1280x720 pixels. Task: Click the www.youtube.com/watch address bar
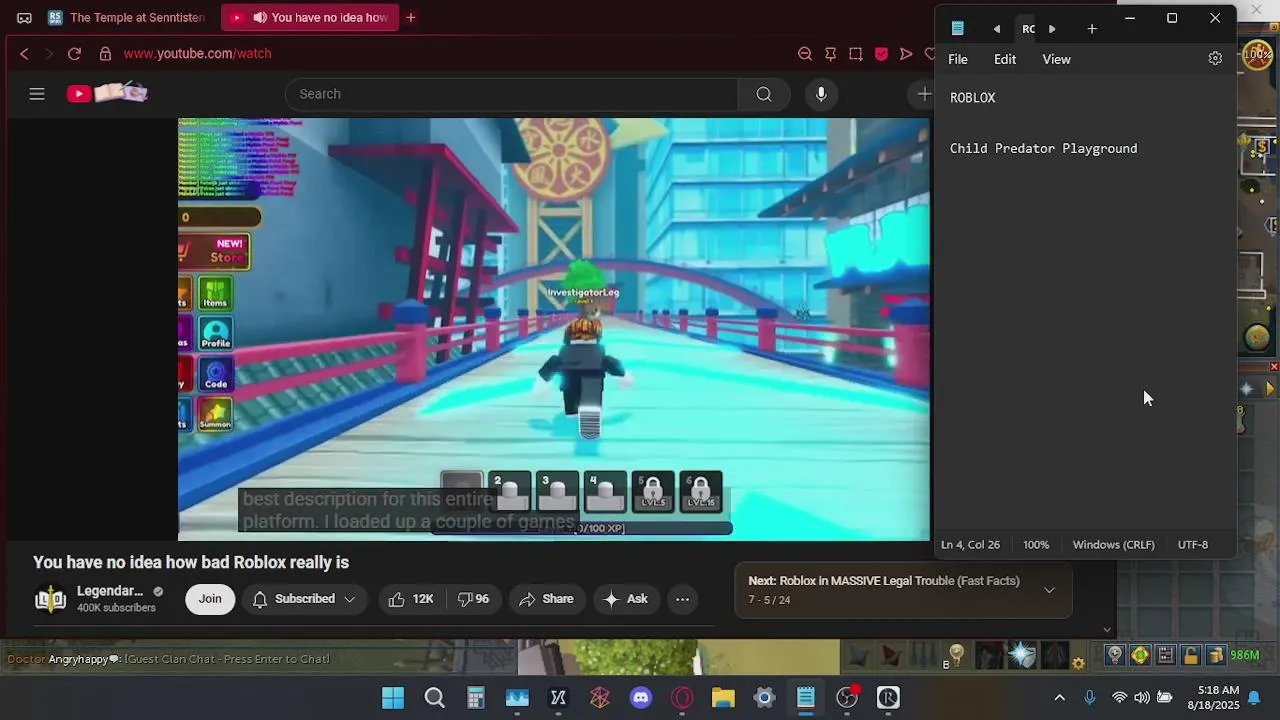(198, 54)
